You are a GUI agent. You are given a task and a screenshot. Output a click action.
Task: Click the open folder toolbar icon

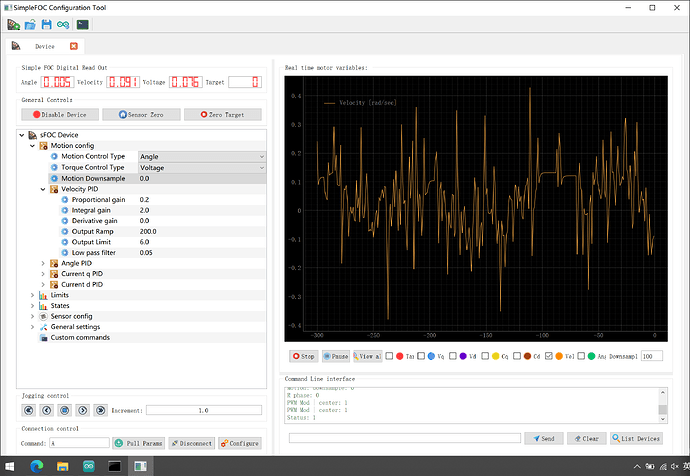[x=30, y=25]
